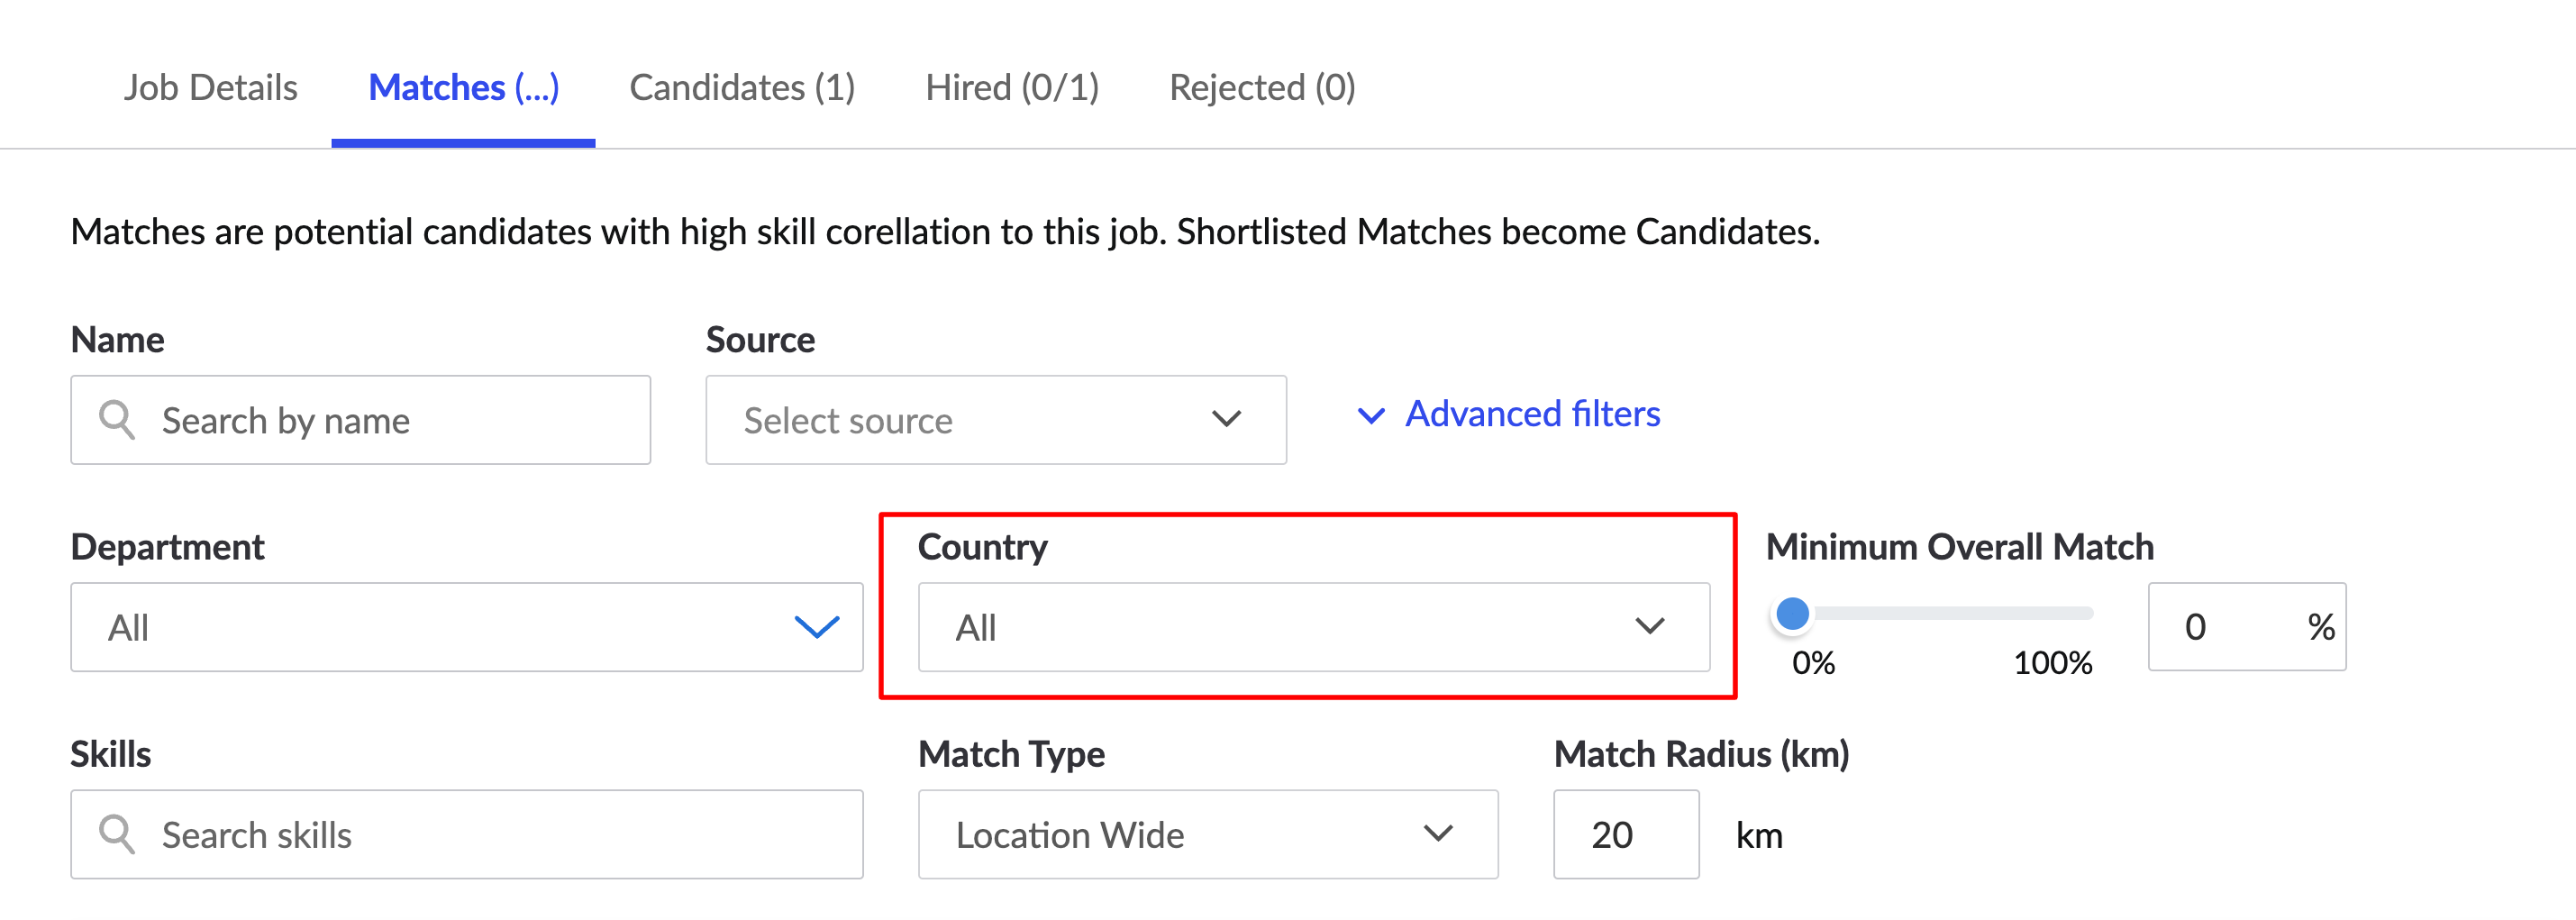
Task: Click the chevron arrow in Country dropdown
Action: point(1649,627)
